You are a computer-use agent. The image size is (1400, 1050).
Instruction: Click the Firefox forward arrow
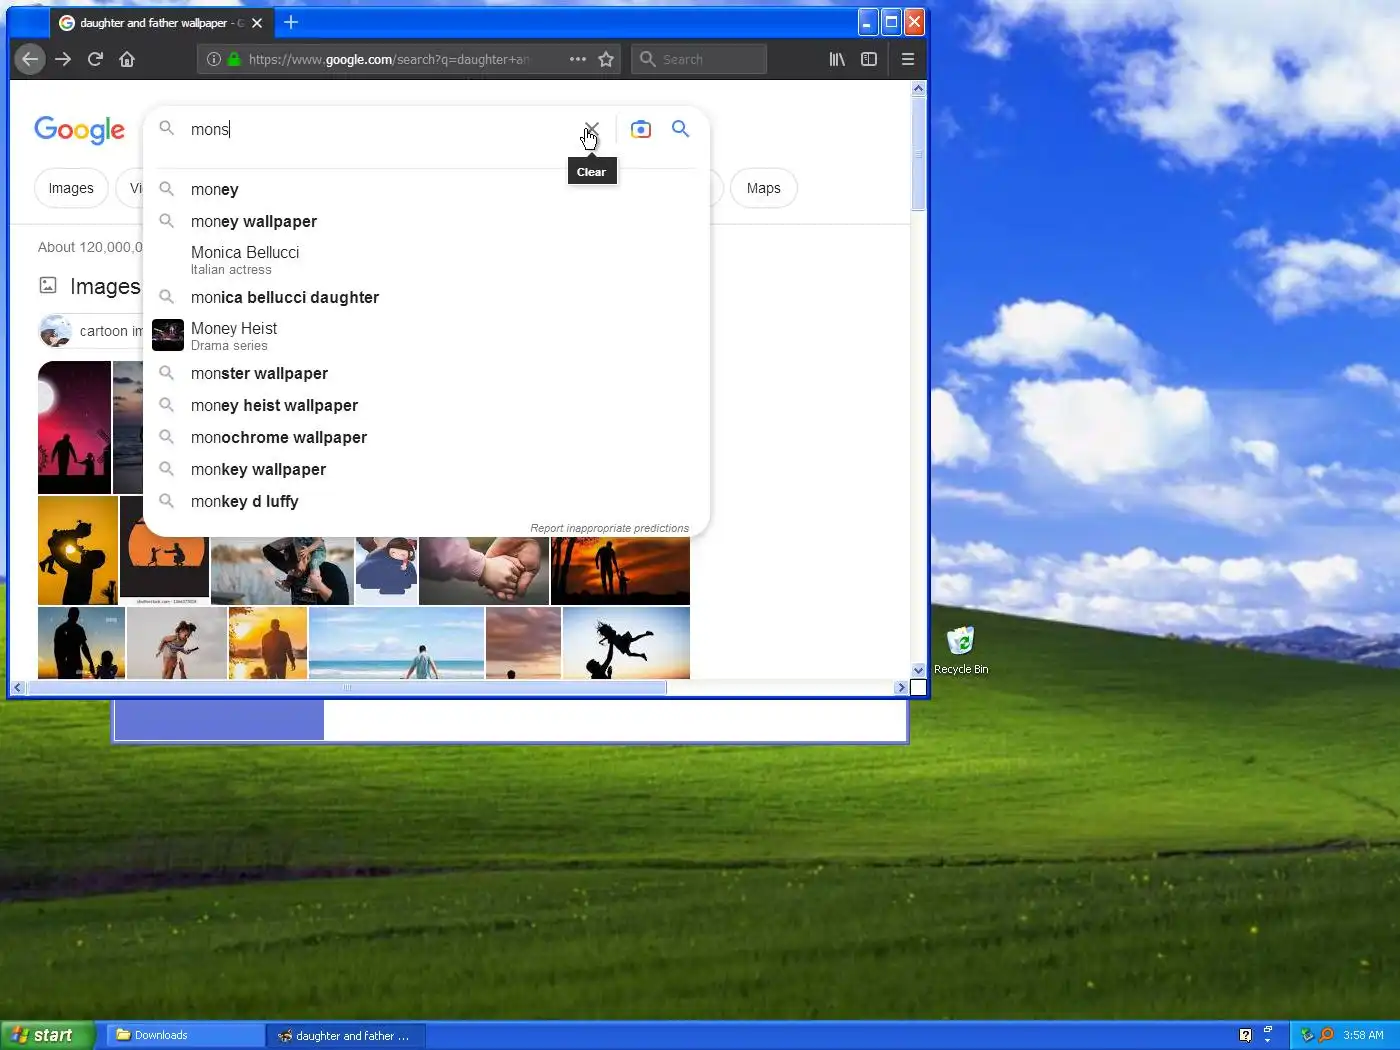click(x=63, y=59)
